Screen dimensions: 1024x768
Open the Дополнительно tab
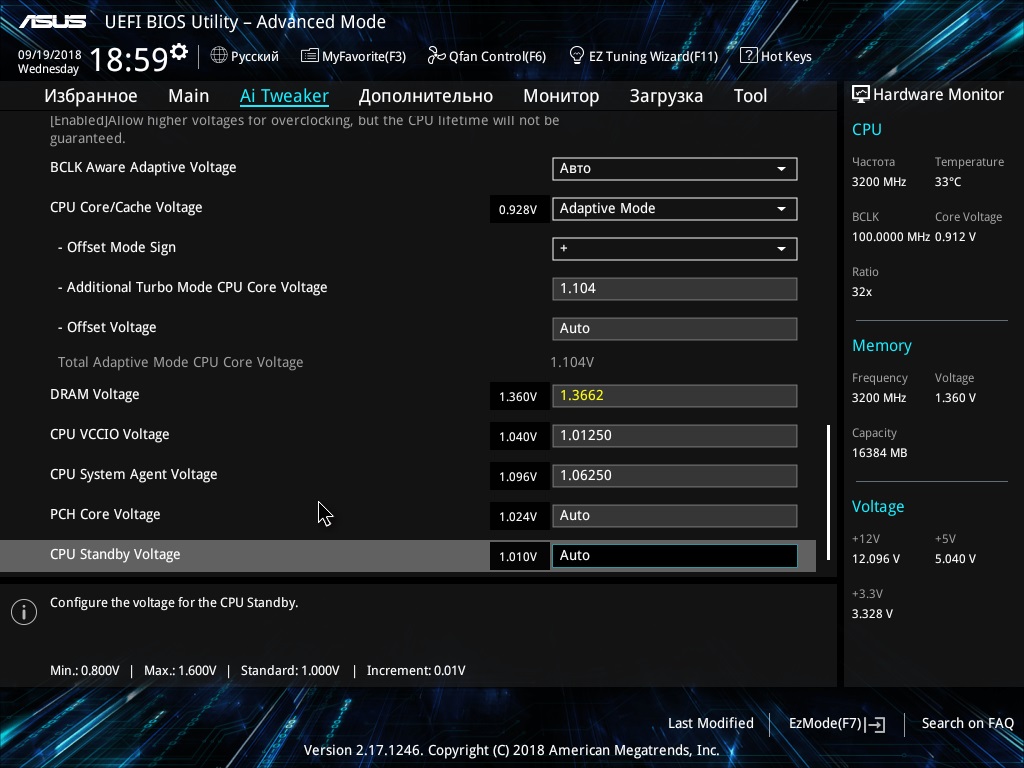point(426,96)
